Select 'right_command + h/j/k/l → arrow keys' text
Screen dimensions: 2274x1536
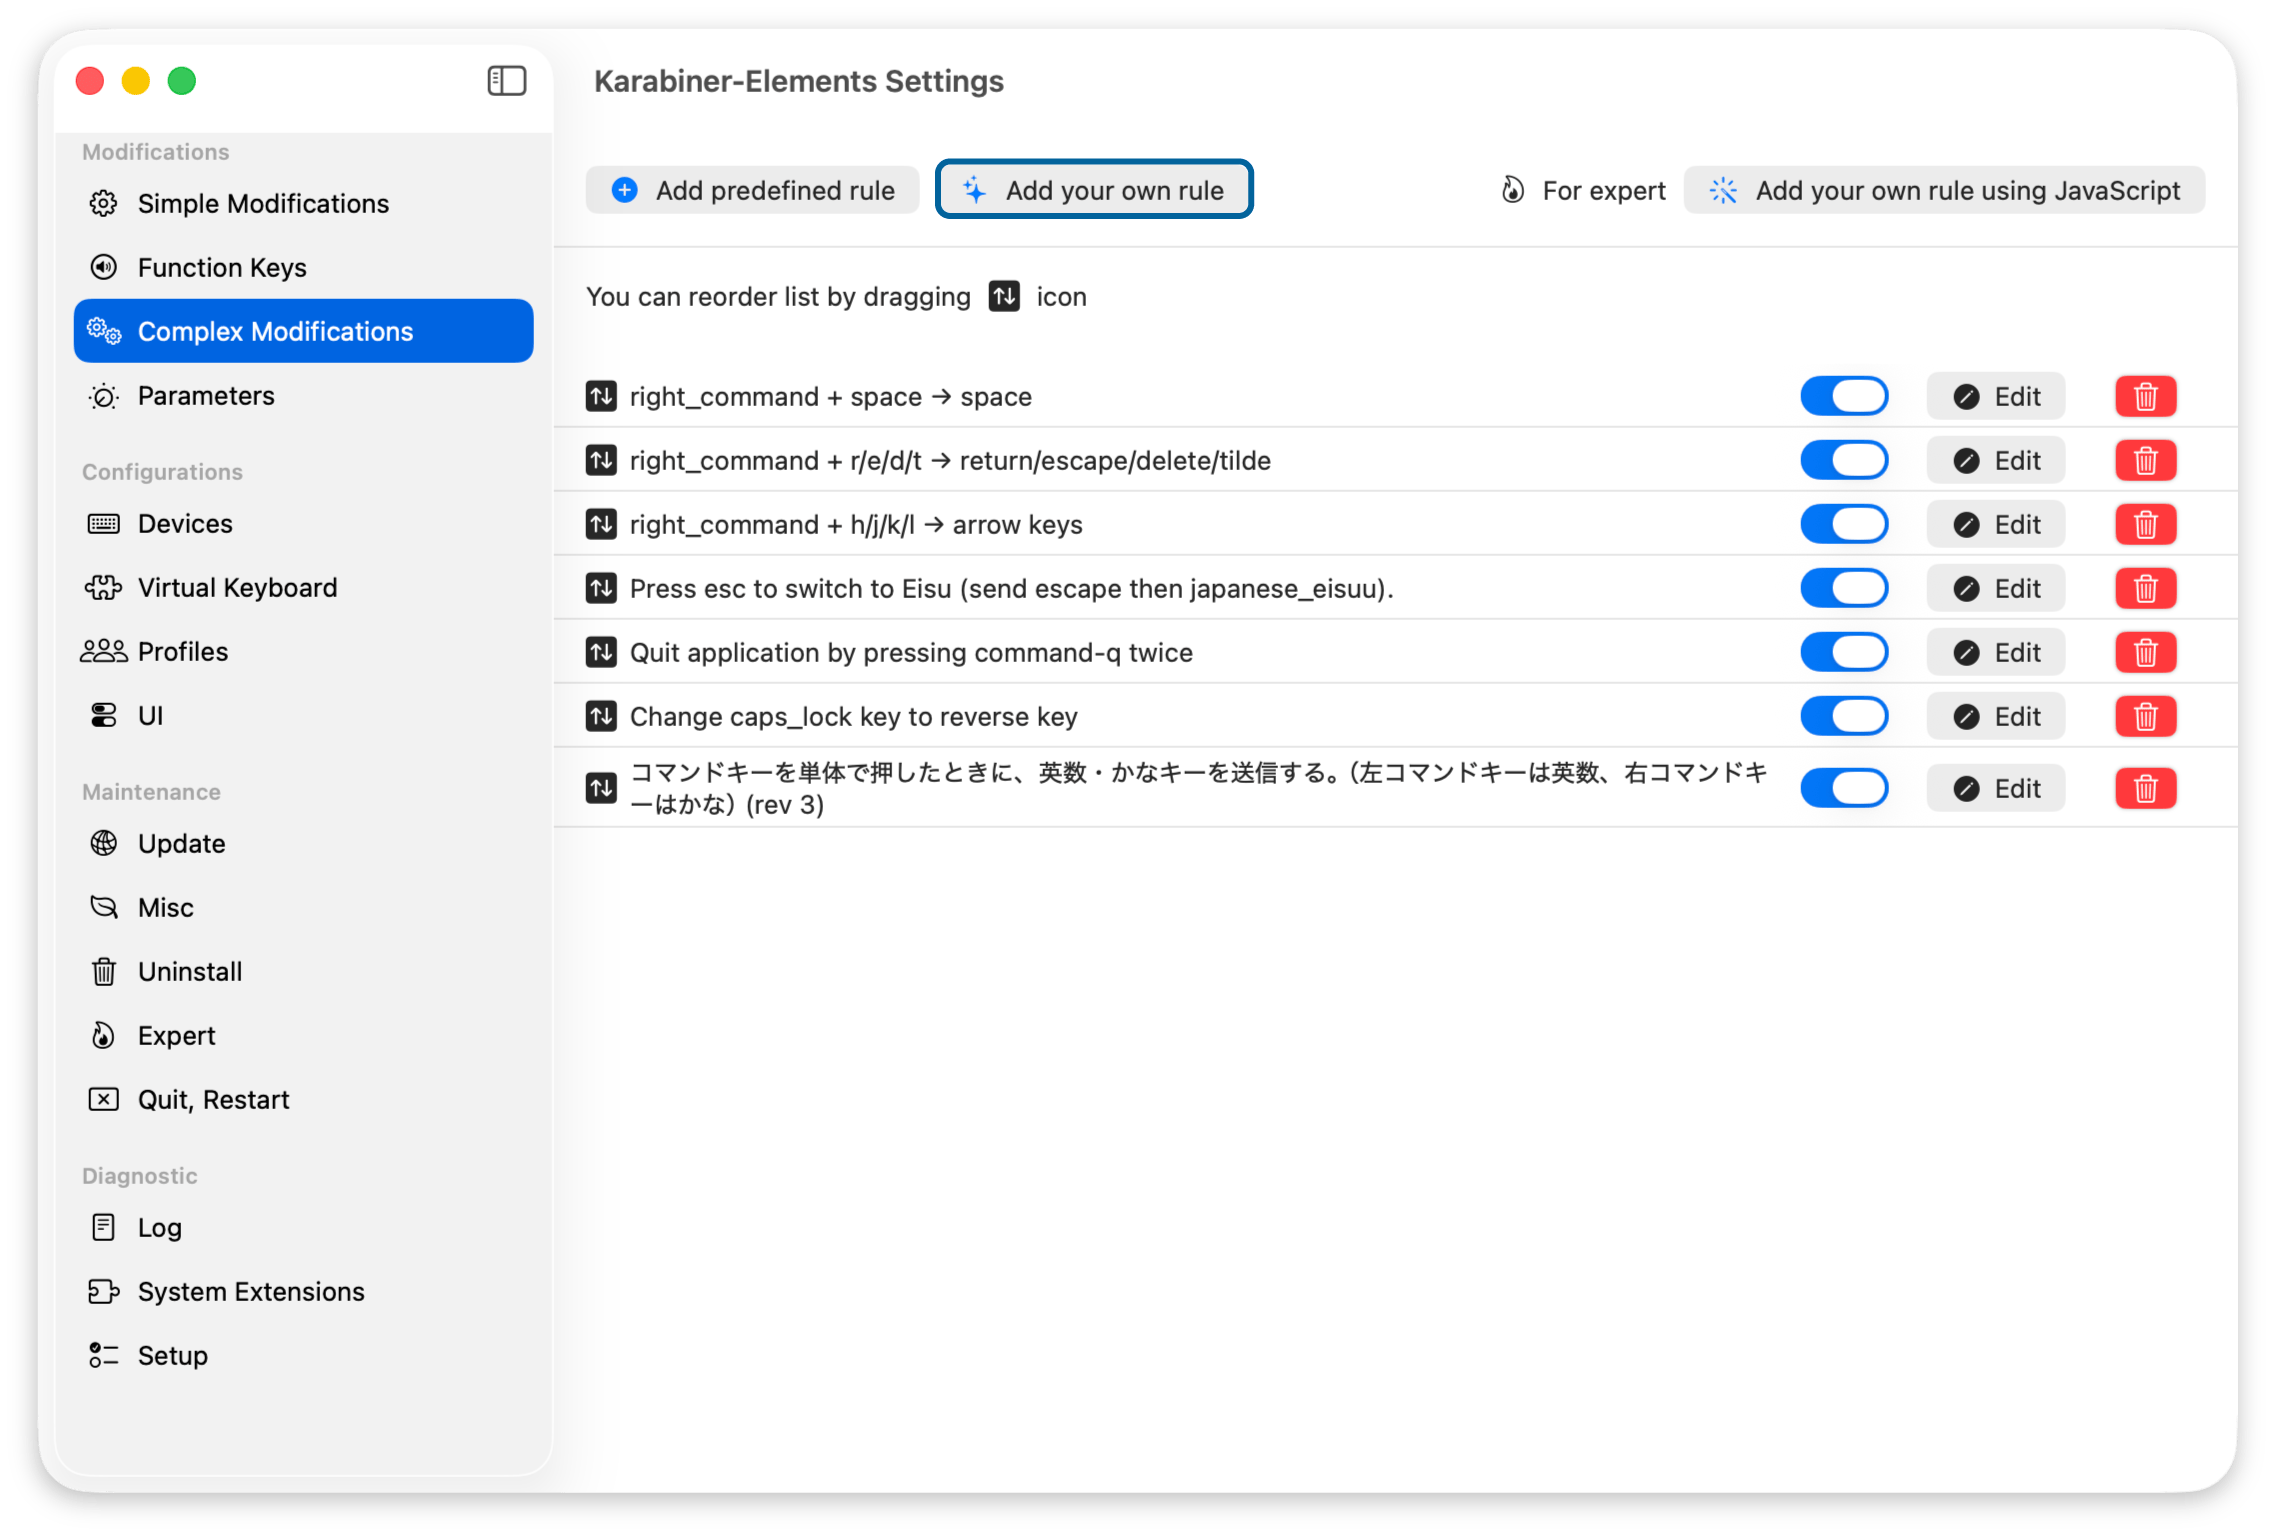click(856, 525)
